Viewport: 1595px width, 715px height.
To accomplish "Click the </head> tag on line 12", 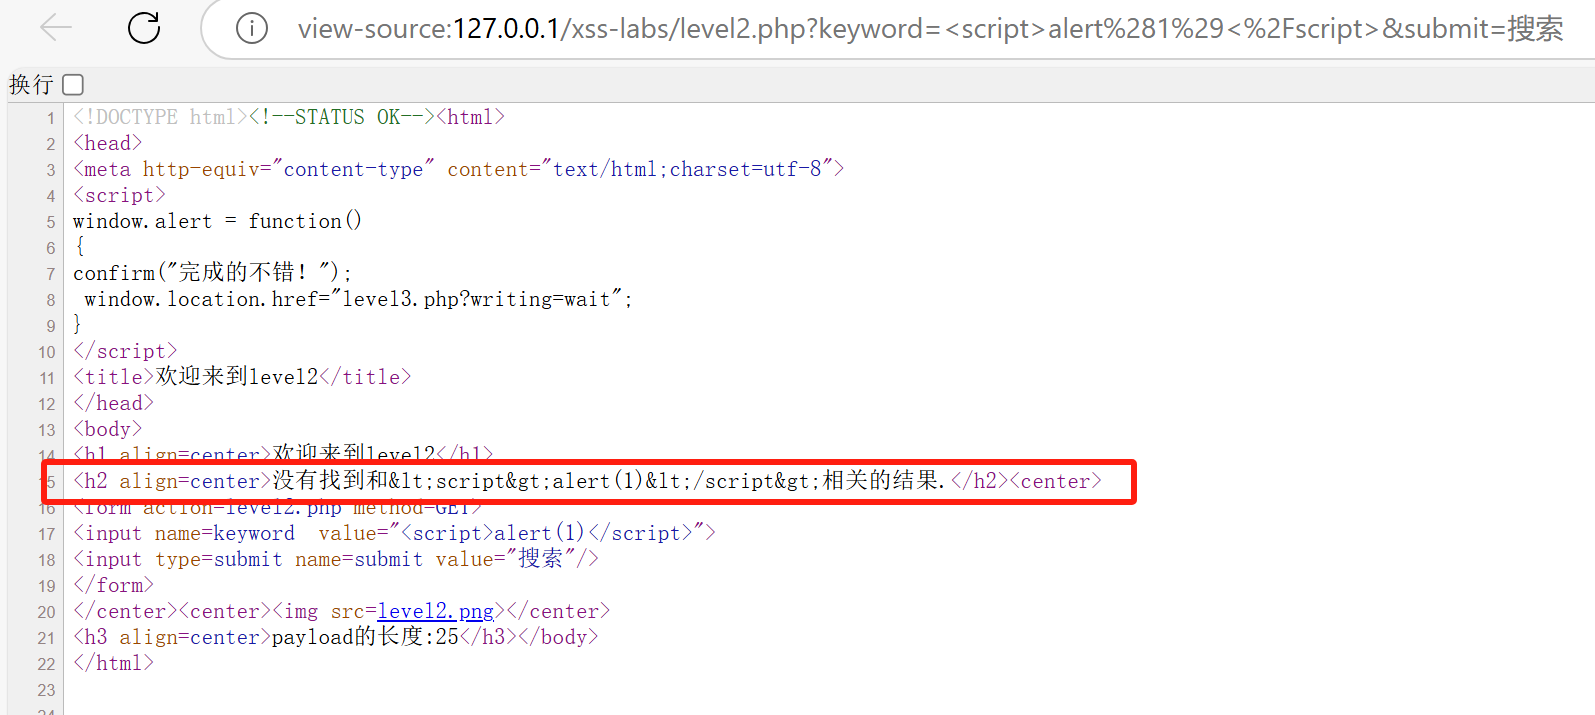I will (x=113, y=403).
